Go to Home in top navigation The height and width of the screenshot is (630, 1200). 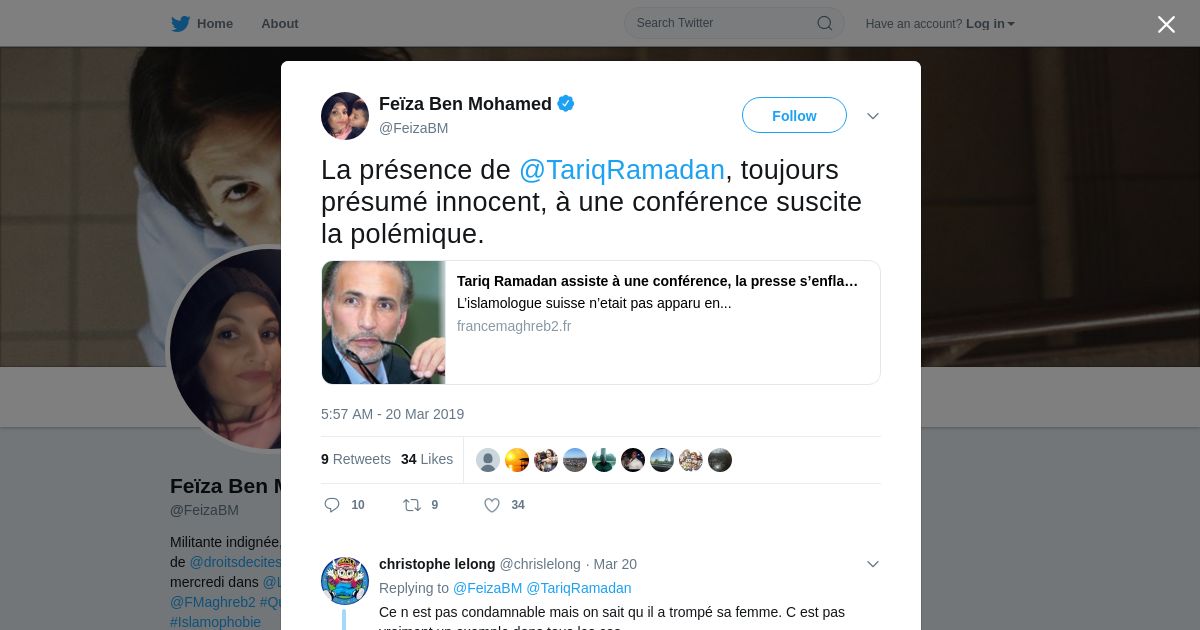215,23
